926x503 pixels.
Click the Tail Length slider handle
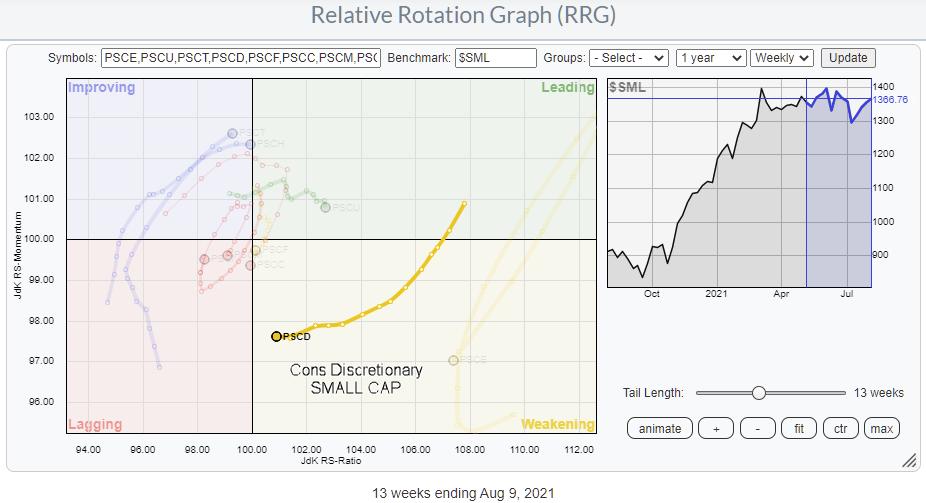pyautogui.click(x=759, y=393)
